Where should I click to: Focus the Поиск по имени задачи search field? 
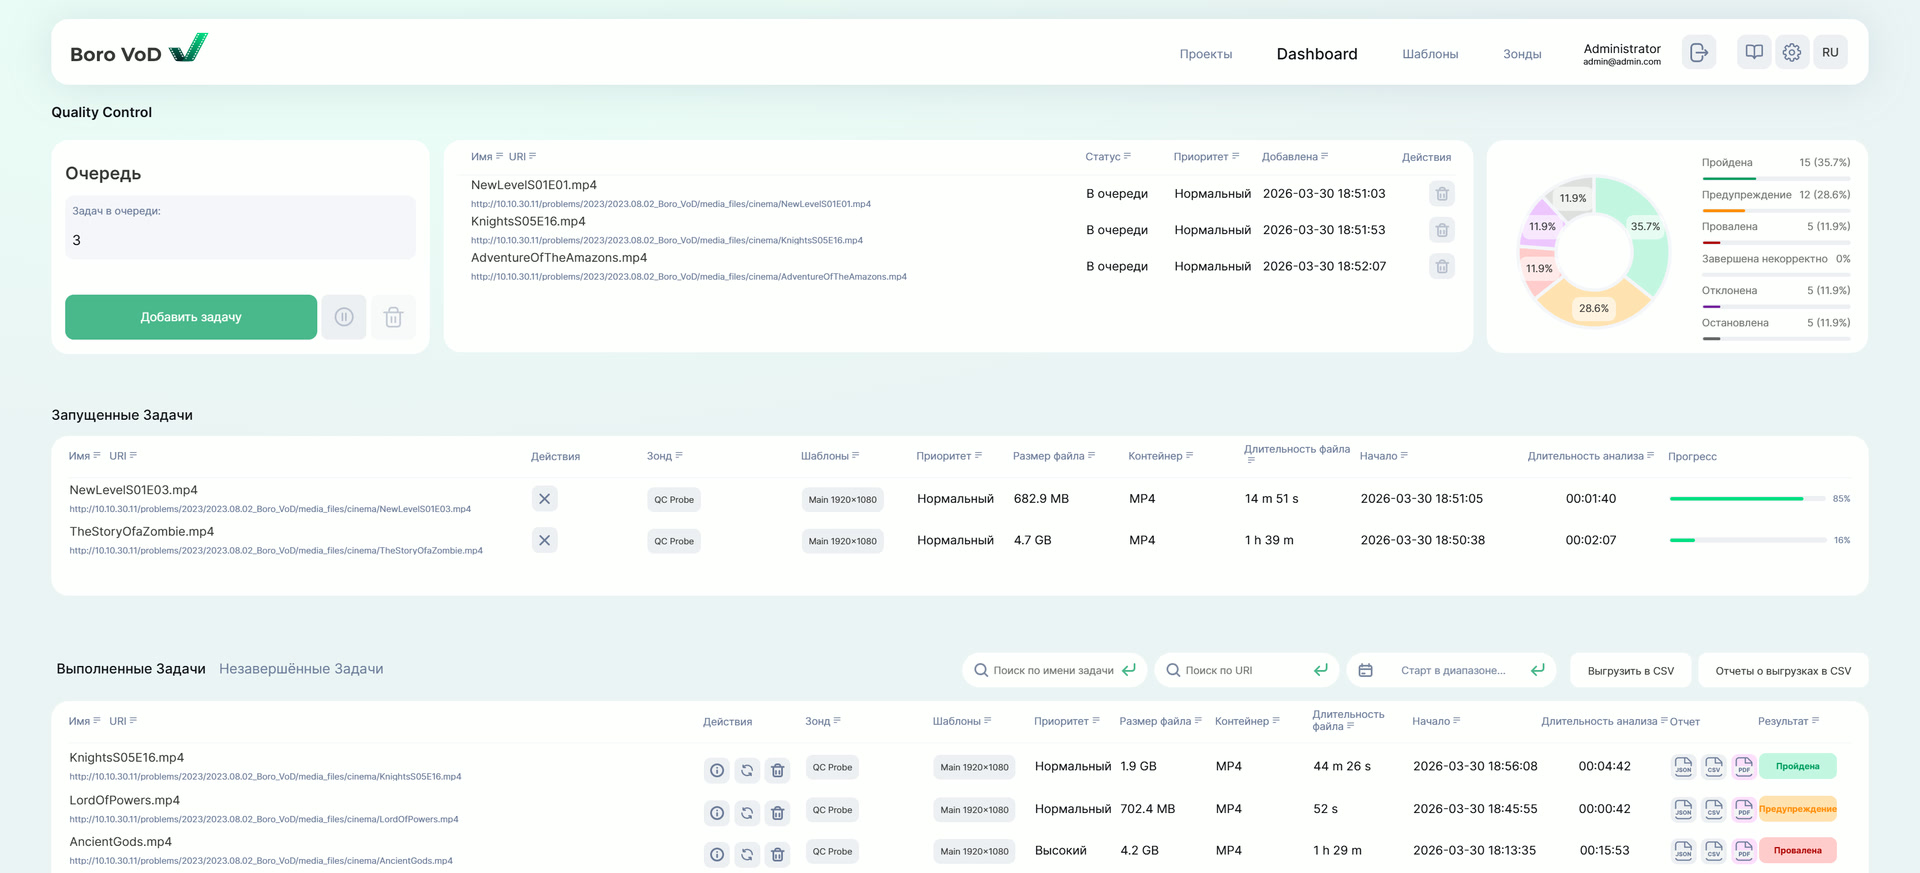click(1052, 671)
